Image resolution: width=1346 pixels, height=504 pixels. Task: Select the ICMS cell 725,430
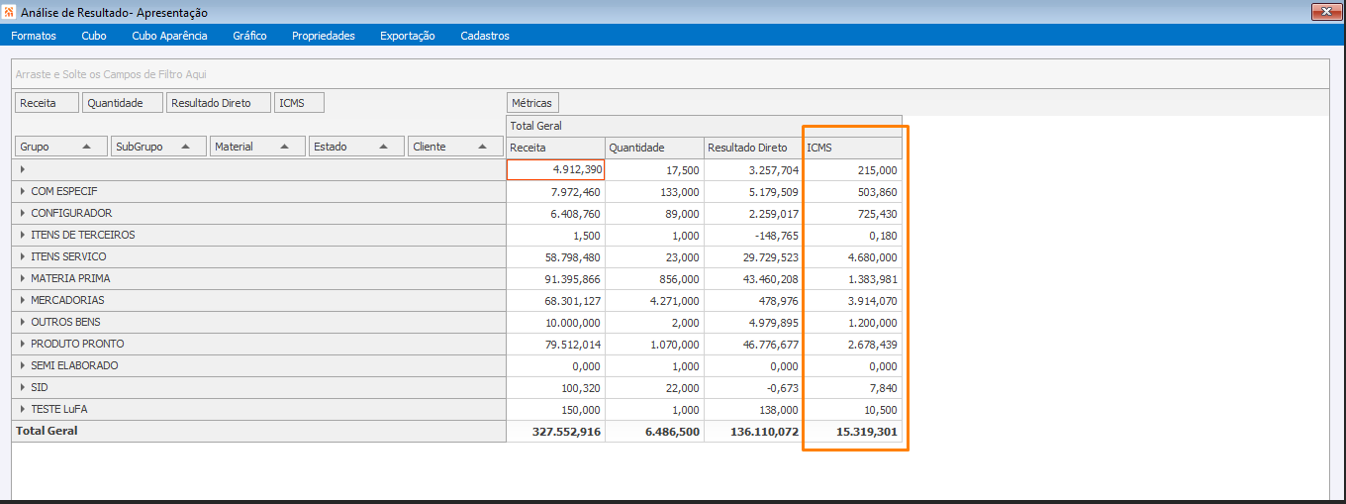(x=853, y=214)
